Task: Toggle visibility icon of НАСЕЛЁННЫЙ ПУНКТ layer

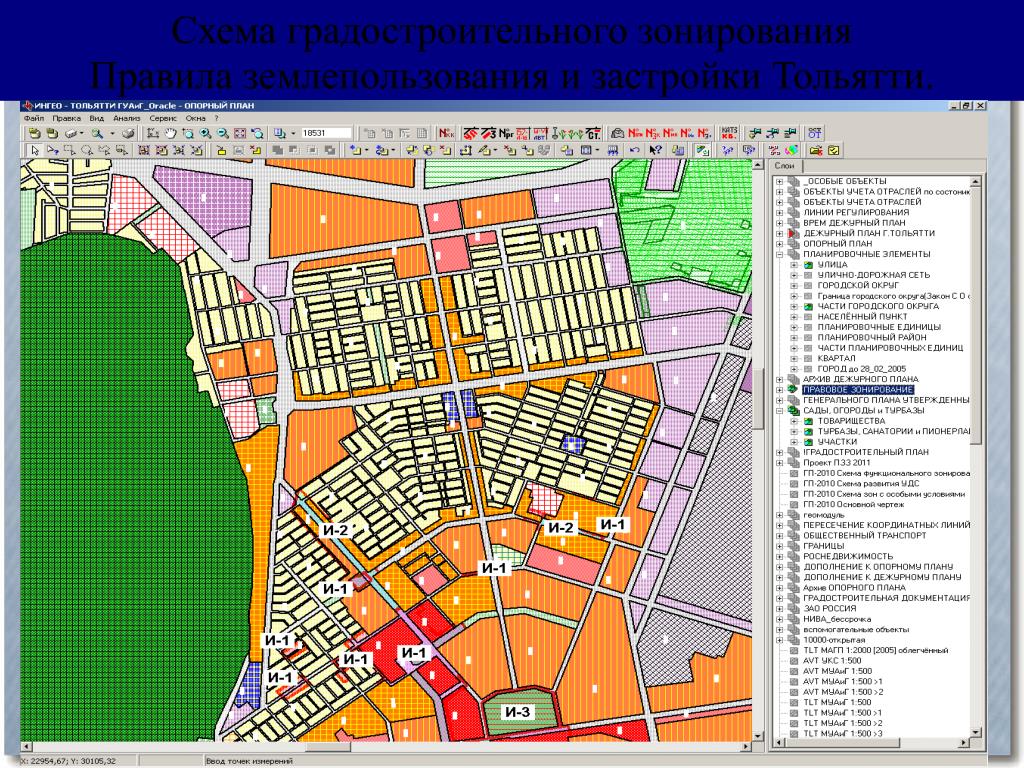Action: pos(808,317)
